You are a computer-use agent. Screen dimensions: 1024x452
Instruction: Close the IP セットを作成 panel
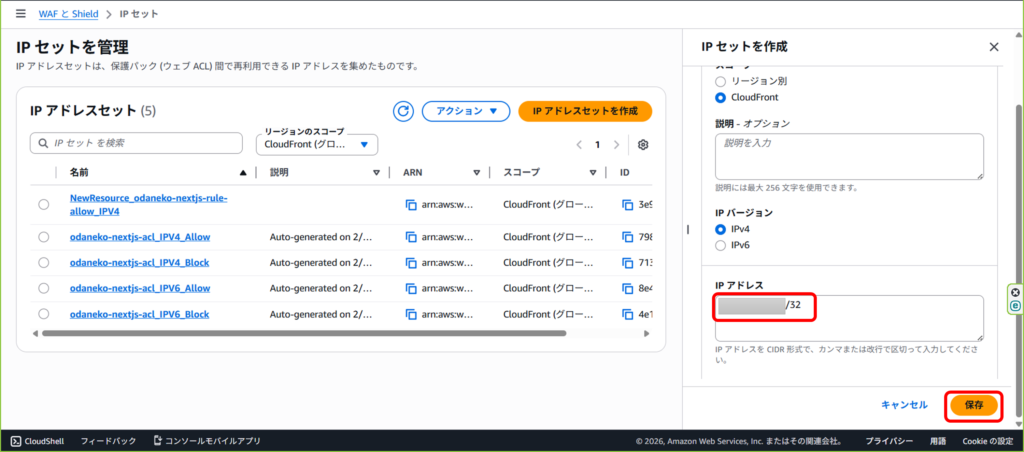click(993, 47)
